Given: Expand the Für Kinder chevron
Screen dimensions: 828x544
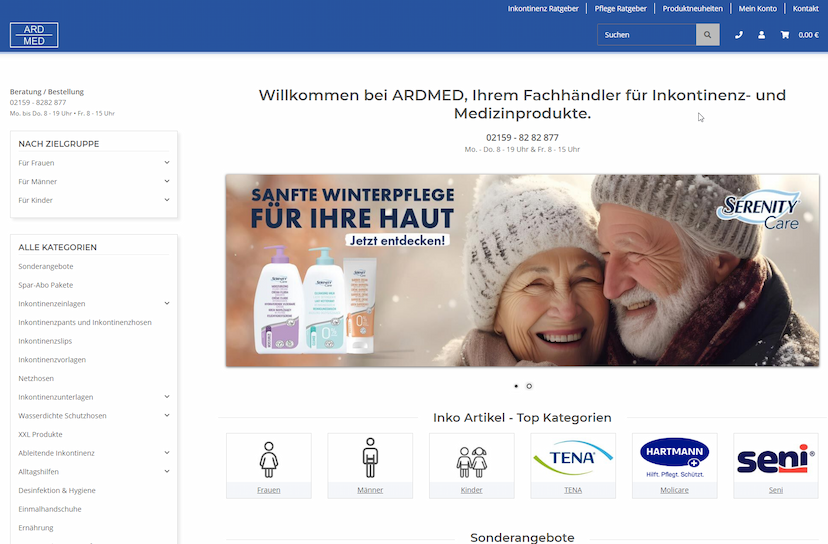Looking at the screenshot, I should point(167,200).
